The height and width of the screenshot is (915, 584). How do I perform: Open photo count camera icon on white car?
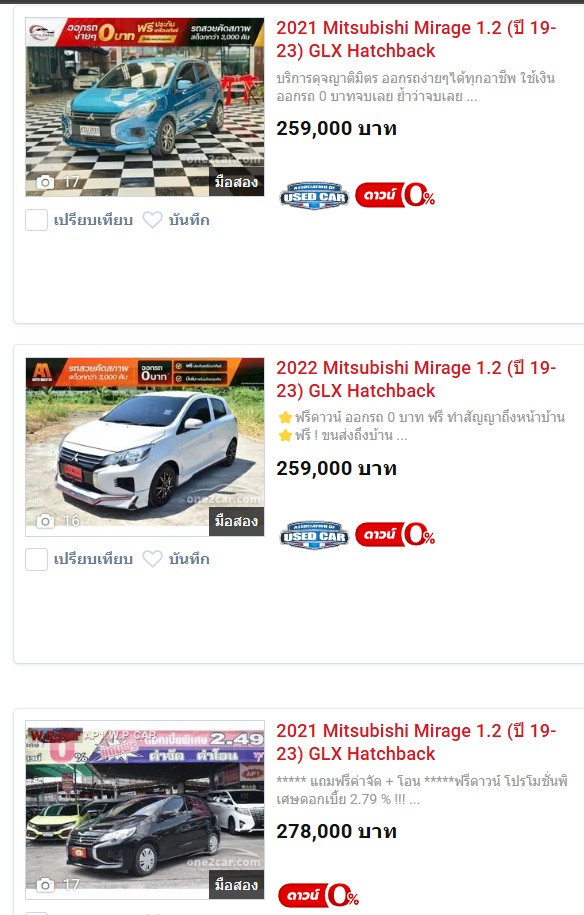pyautogui.click(x=45, y=521)
